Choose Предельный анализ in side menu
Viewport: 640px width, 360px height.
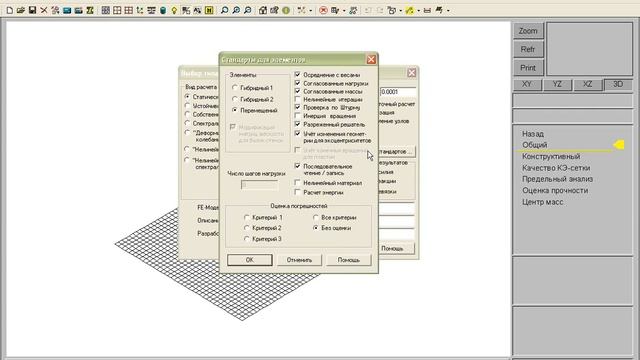(558, 179)
